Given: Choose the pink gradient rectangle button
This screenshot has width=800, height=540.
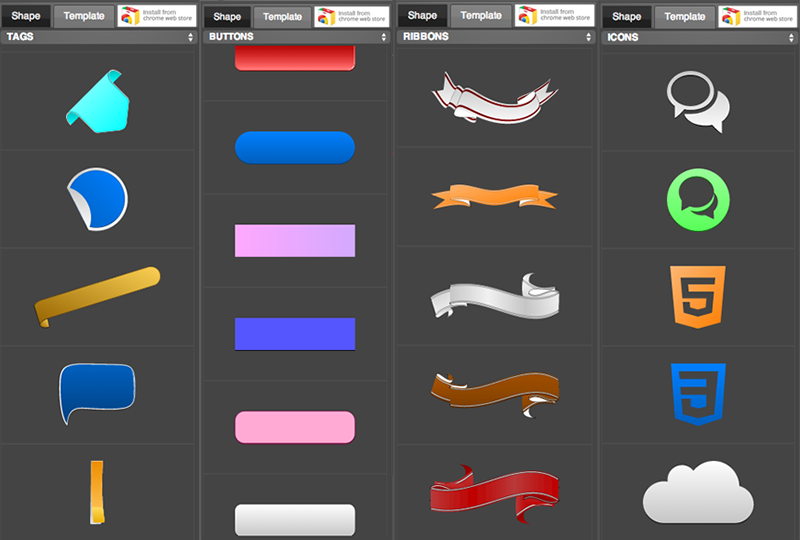Looking at the screenshot, I should (x=295, y=241).
